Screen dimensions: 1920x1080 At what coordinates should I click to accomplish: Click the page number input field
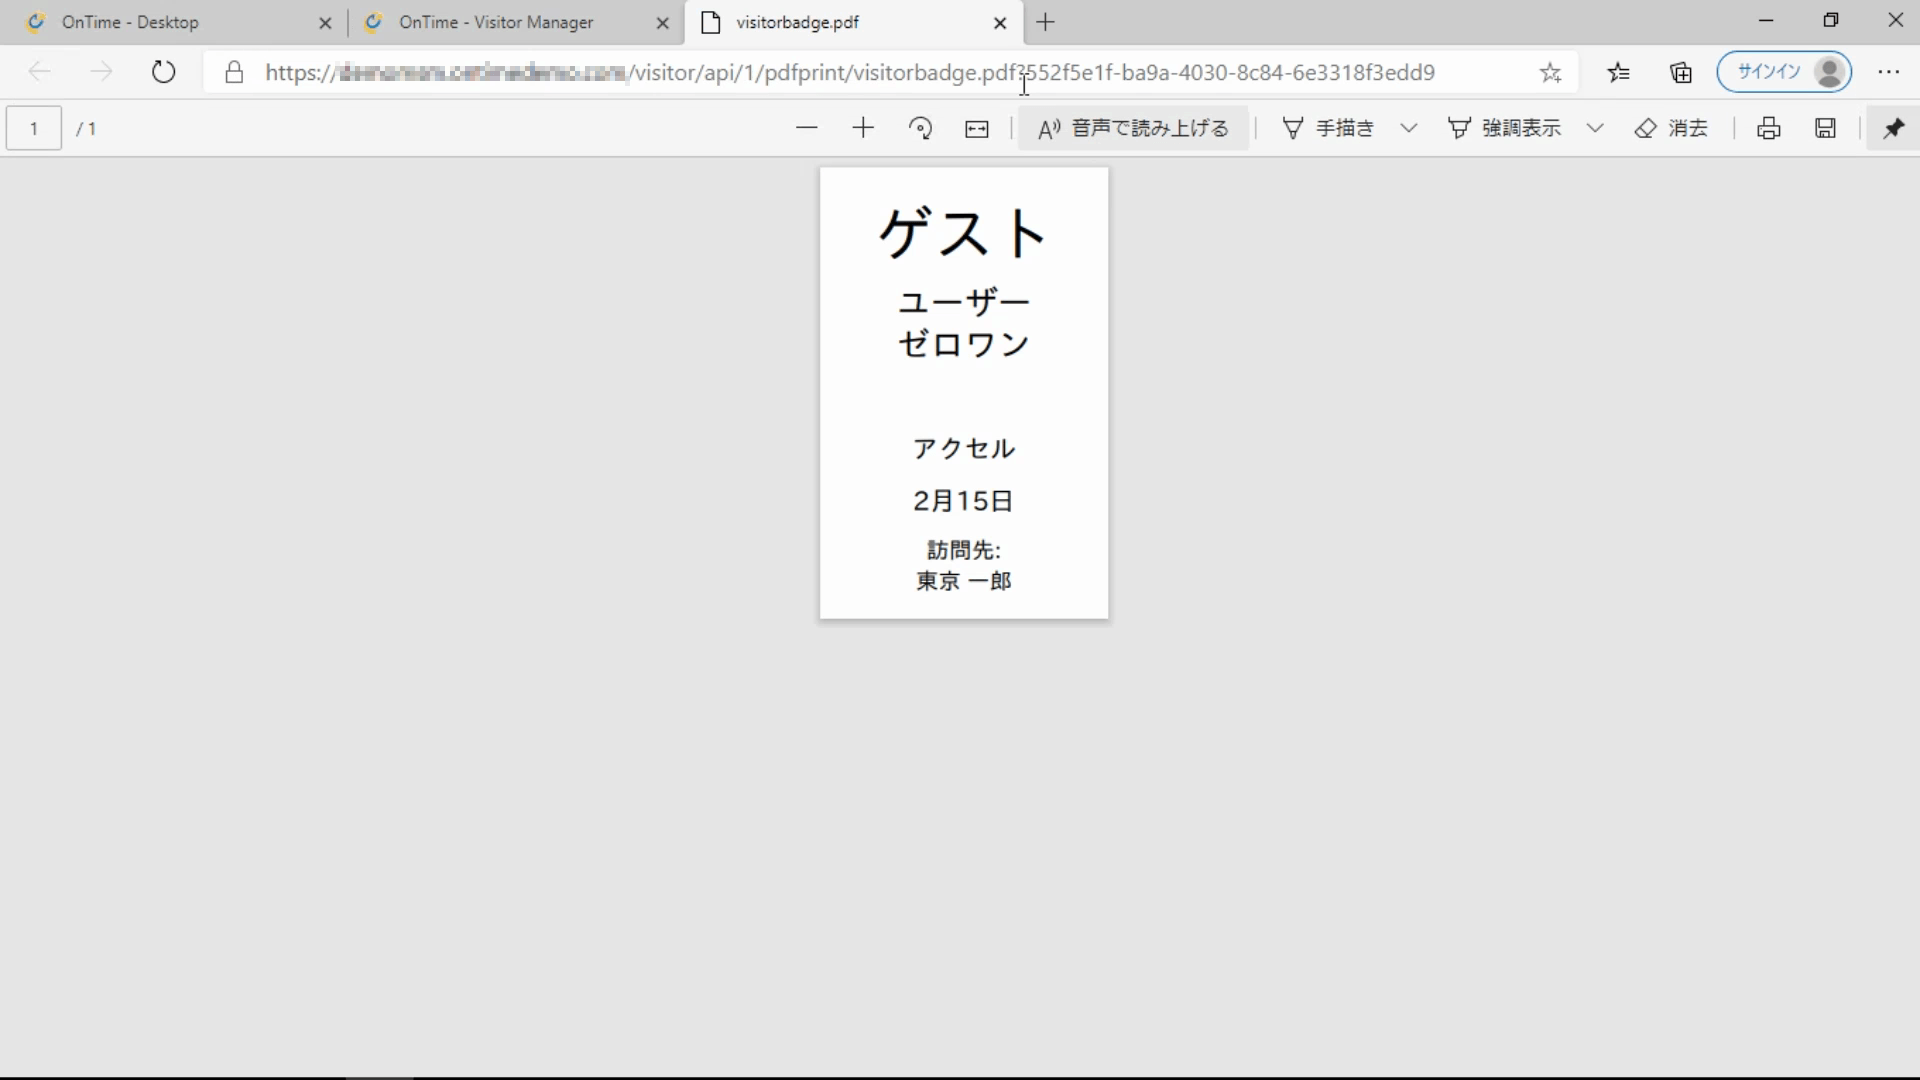click(x=34, y=128)
